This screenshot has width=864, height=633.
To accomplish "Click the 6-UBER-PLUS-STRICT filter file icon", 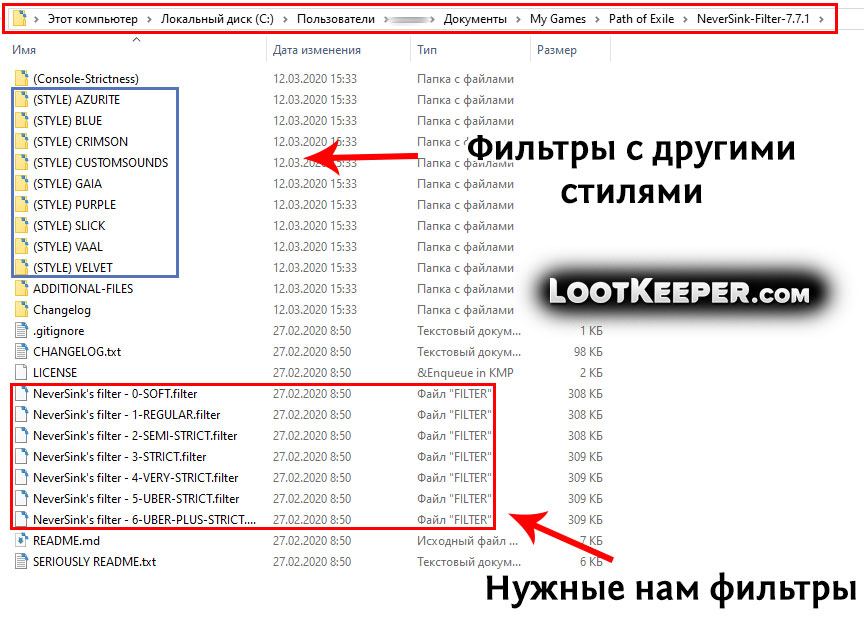I will click(21, 519).
